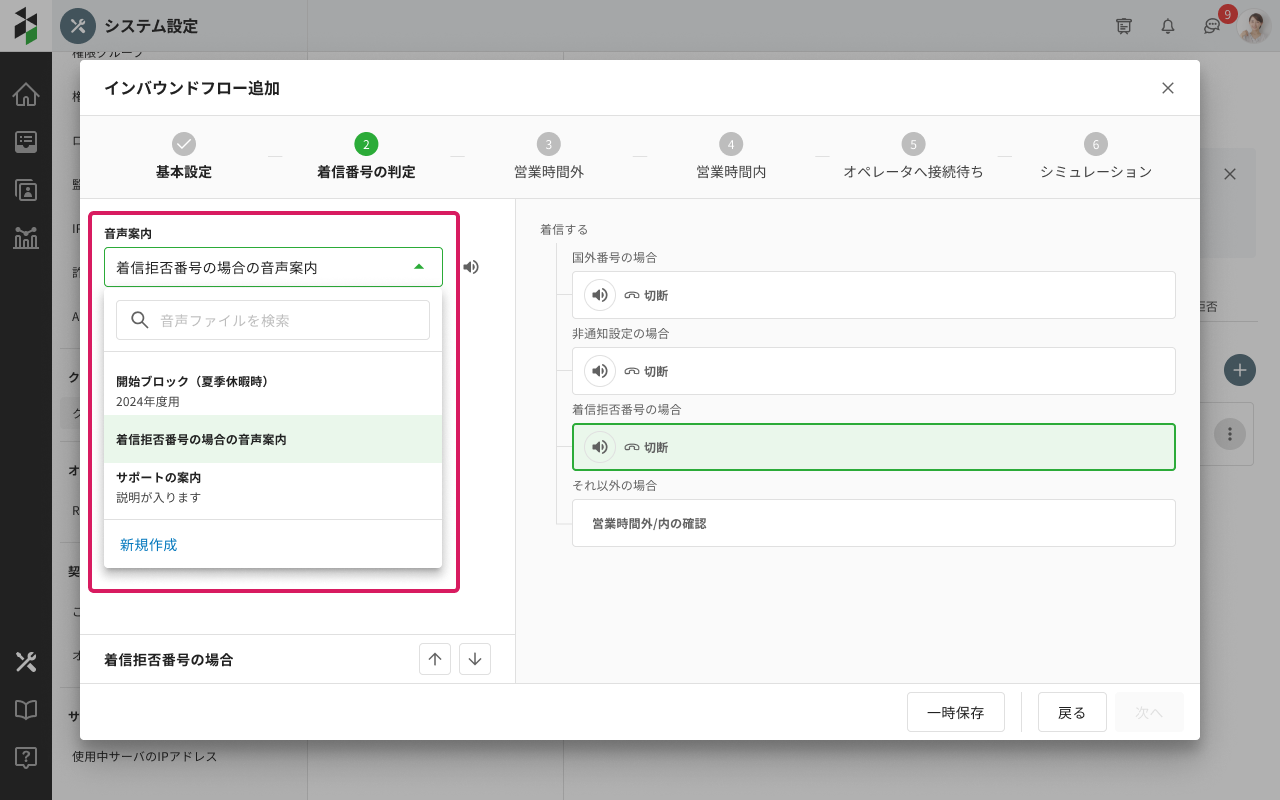The width and height of the screenshot is (1280, 800).
Task: Open the presentation board icon in header
Action: 1124,26
